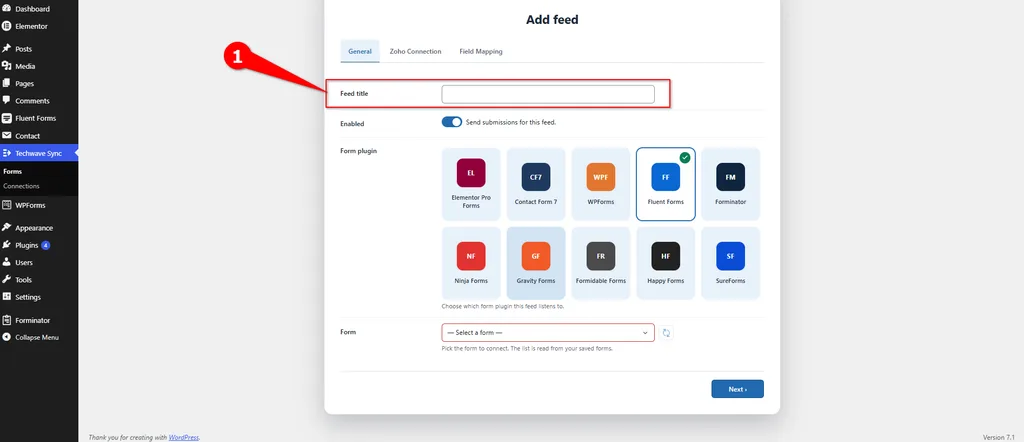This screenshot has width=1024, height=442.
Task: Focus the Feed title input field
Action: tap(548, 94)
